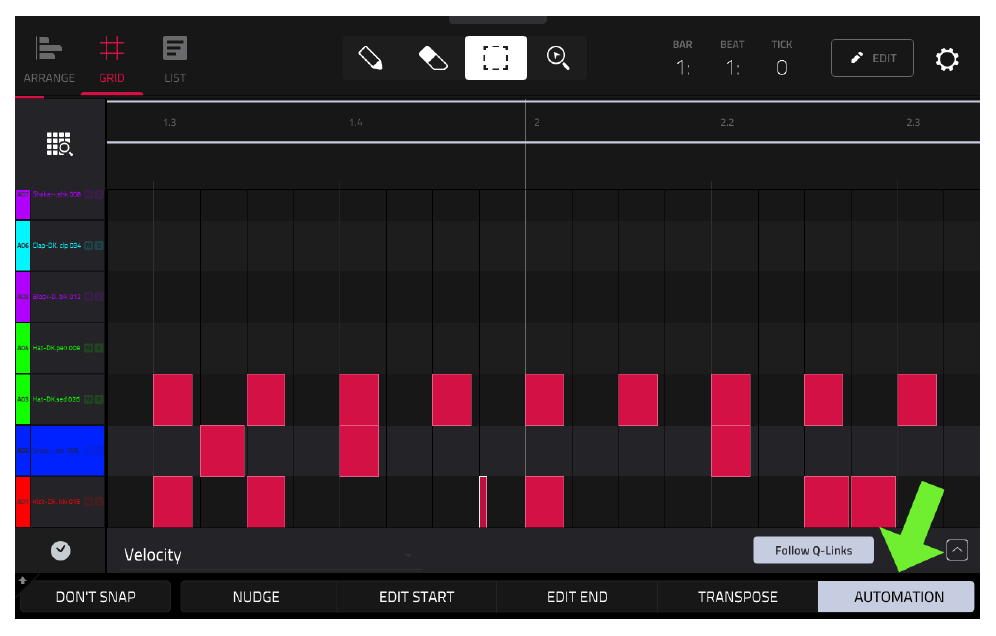
Task: Open the settings gear
Action: [946, 59]
